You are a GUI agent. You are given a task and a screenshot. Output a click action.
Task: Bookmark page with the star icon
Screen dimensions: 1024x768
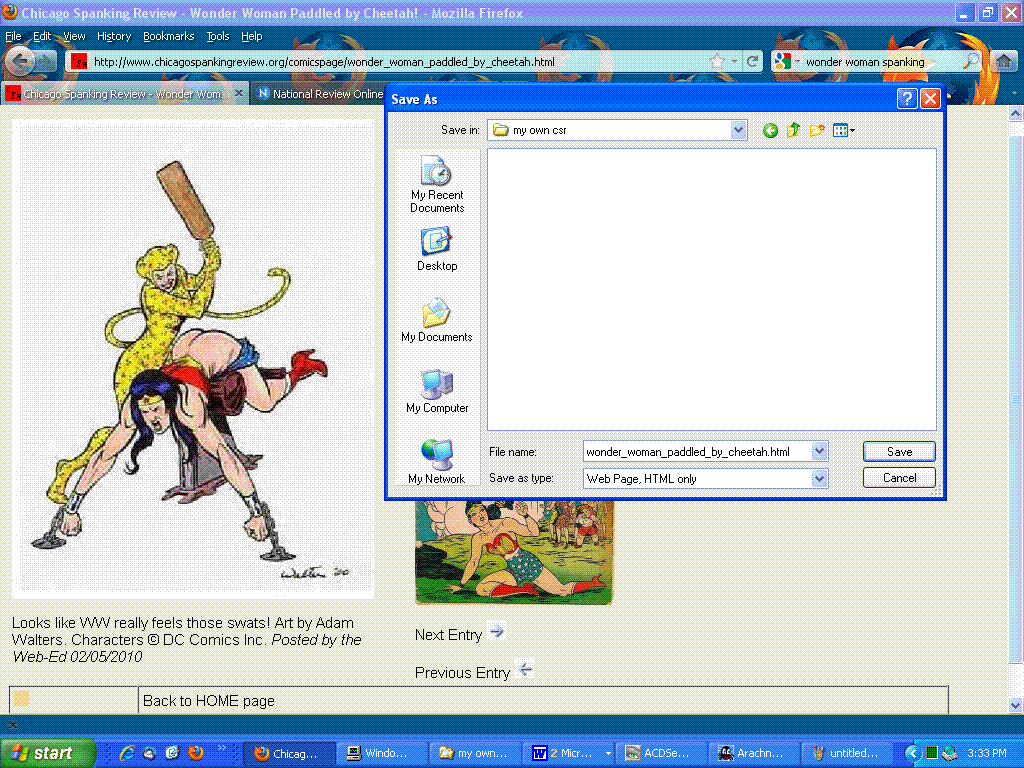717,62
